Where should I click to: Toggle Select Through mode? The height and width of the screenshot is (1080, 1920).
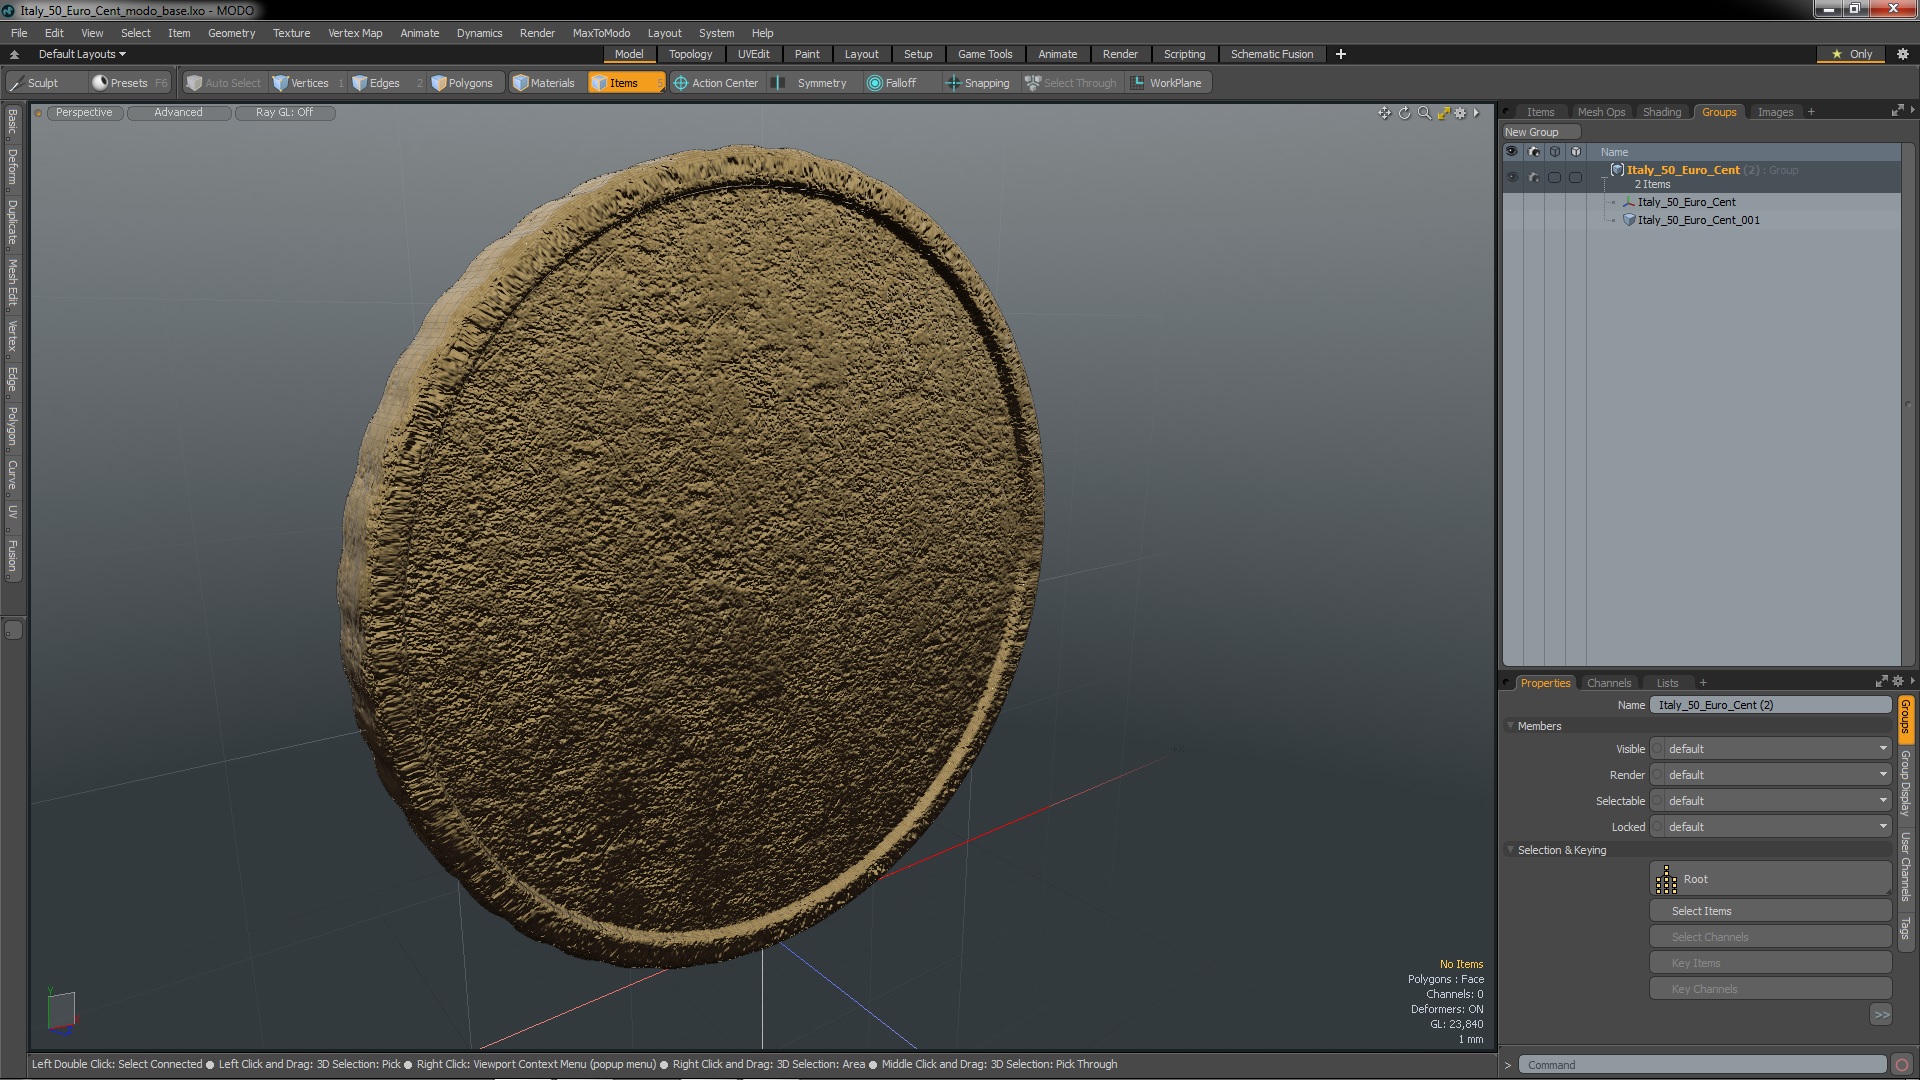coord(1071,83)
